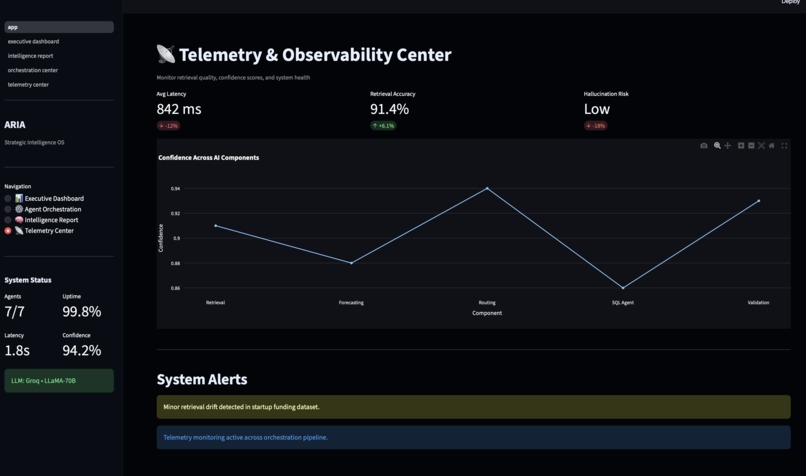Click the LLM: Groq LLaMA-70B status box

[x=59, y=381]
